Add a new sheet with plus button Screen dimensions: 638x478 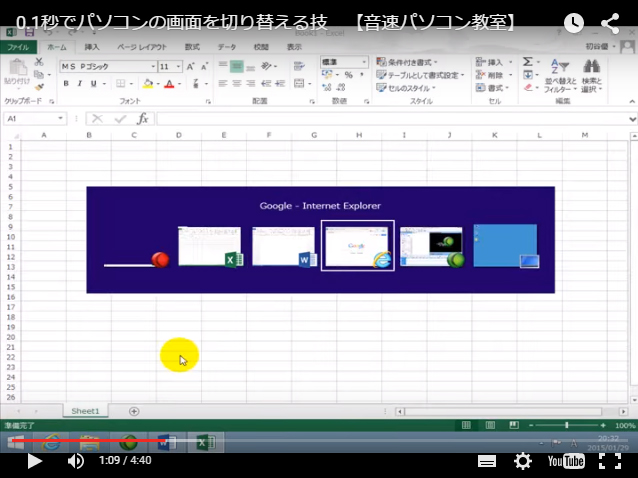pos(134,412)
